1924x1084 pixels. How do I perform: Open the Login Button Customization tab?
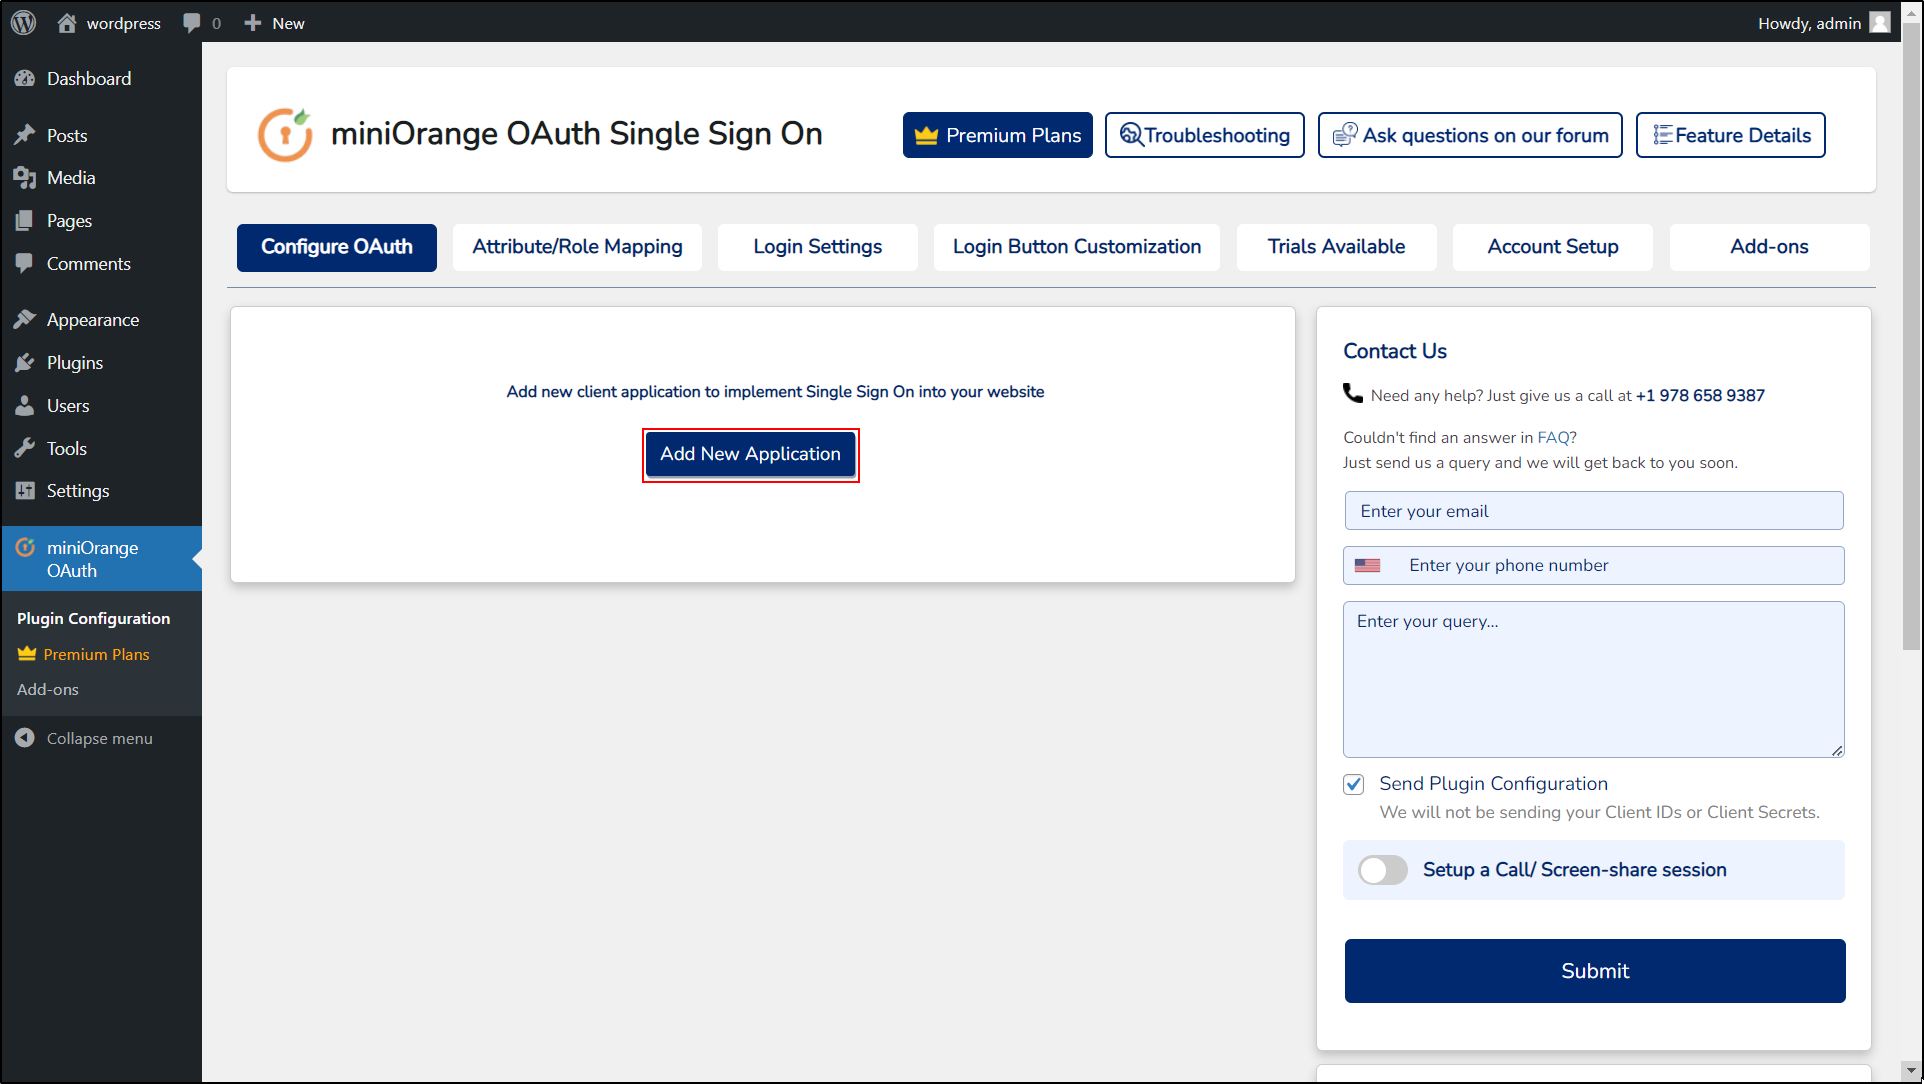click(x=1076, y=247)
